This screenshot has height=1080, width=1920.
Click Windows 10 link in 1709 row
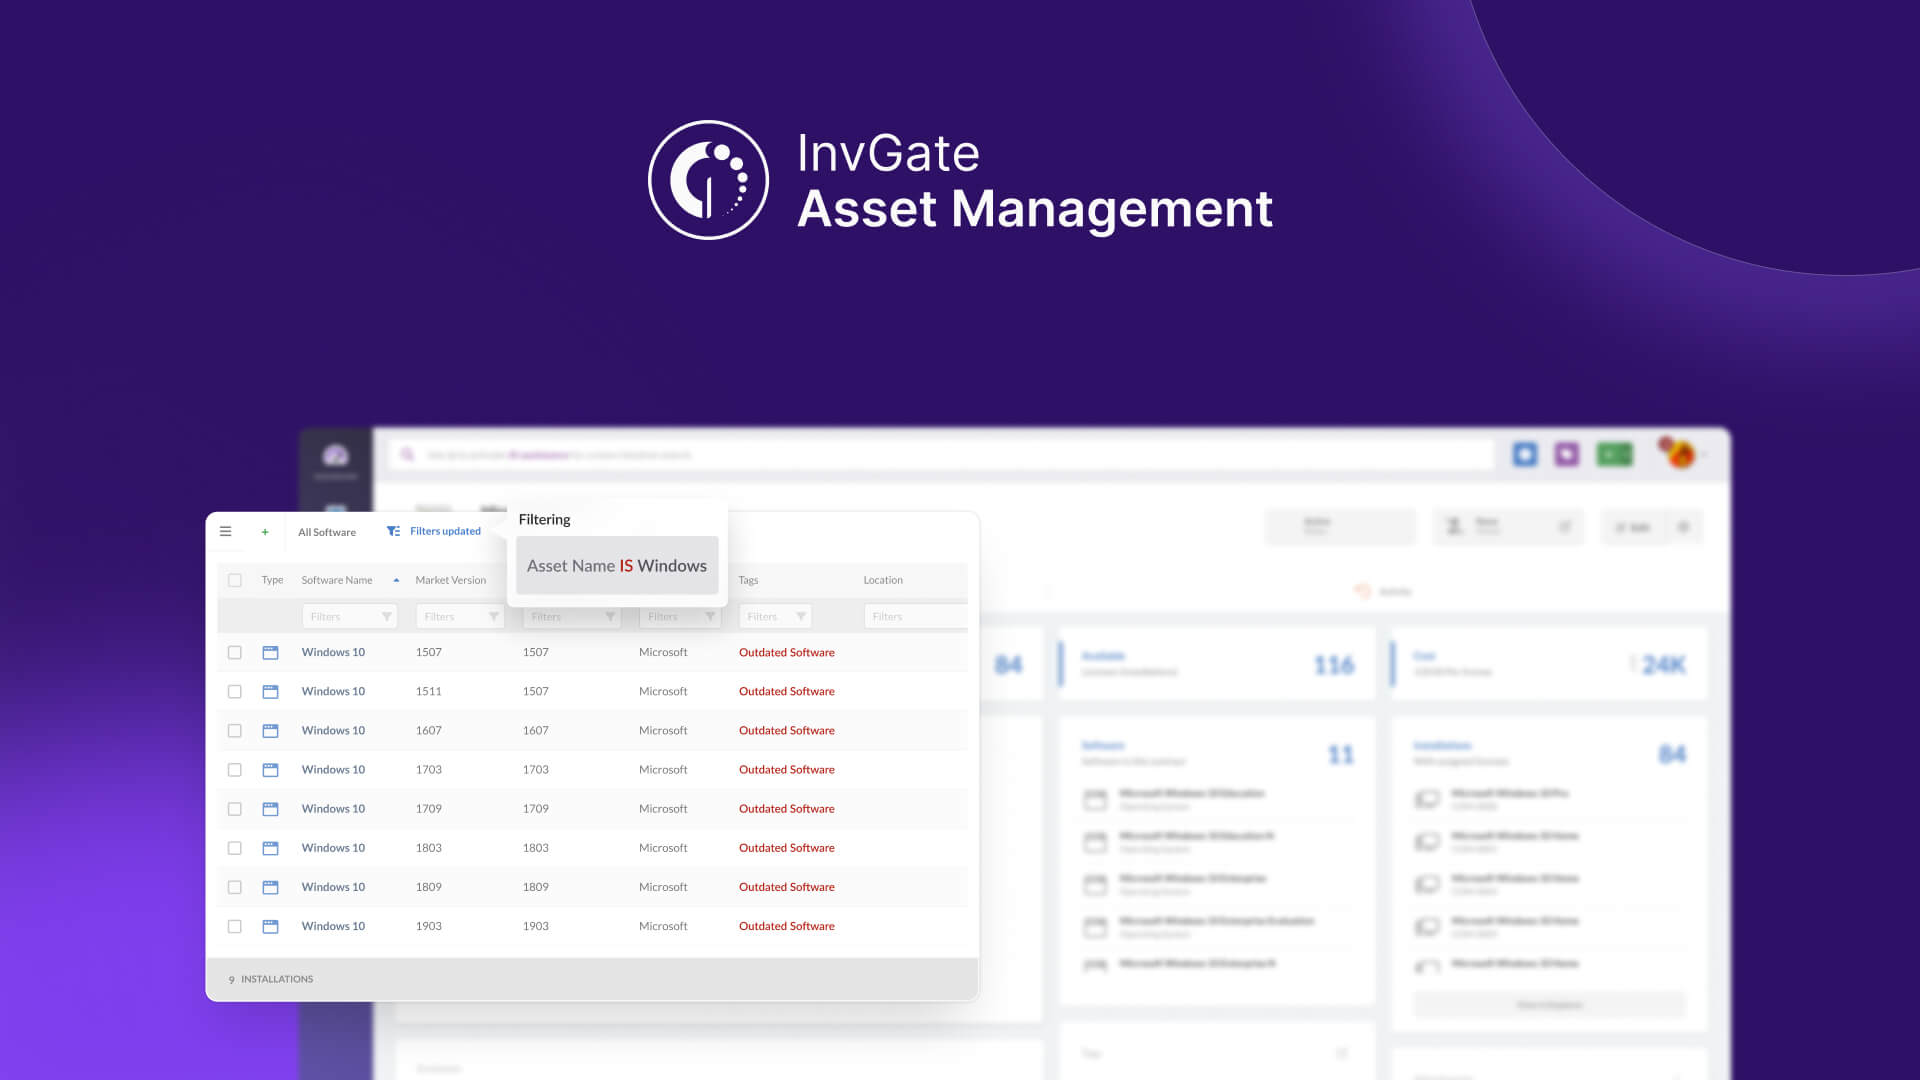[333, 809]
